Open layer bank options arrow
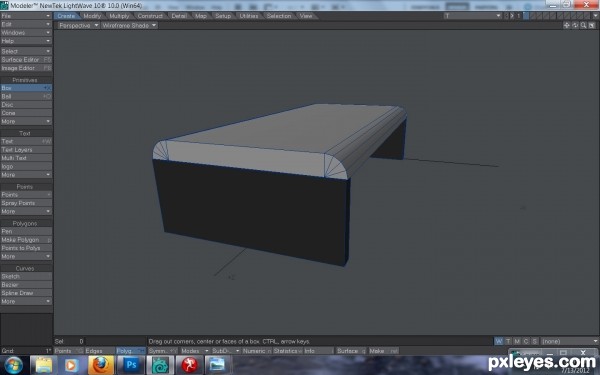 tap(596, 16)
